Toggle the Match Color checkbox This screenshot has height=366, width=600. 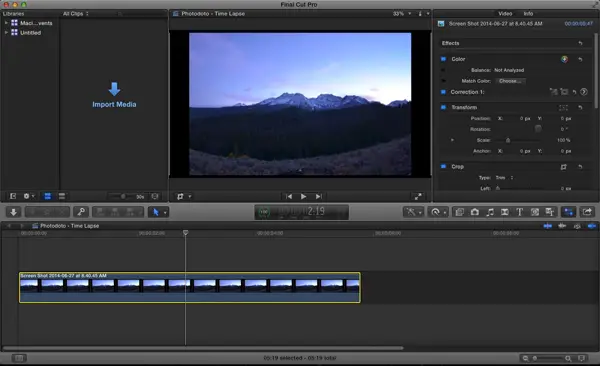[443, 81]
